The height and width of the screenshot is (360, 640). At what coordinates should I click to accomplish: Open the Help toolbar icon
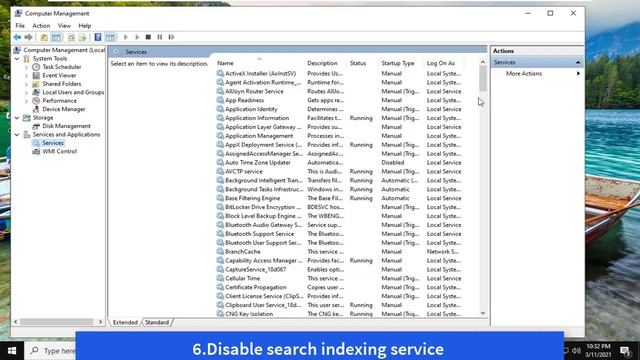(98, 37)
